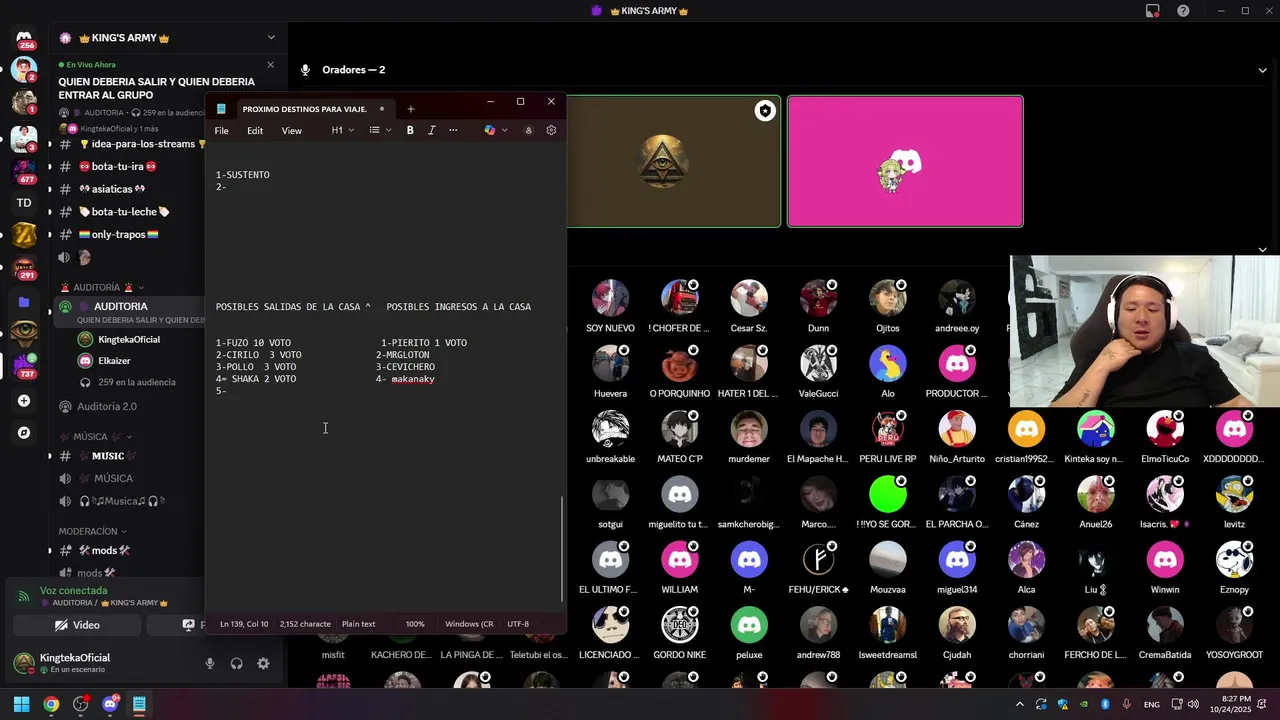Click the volume icon in system tray

pos(1192,704)
